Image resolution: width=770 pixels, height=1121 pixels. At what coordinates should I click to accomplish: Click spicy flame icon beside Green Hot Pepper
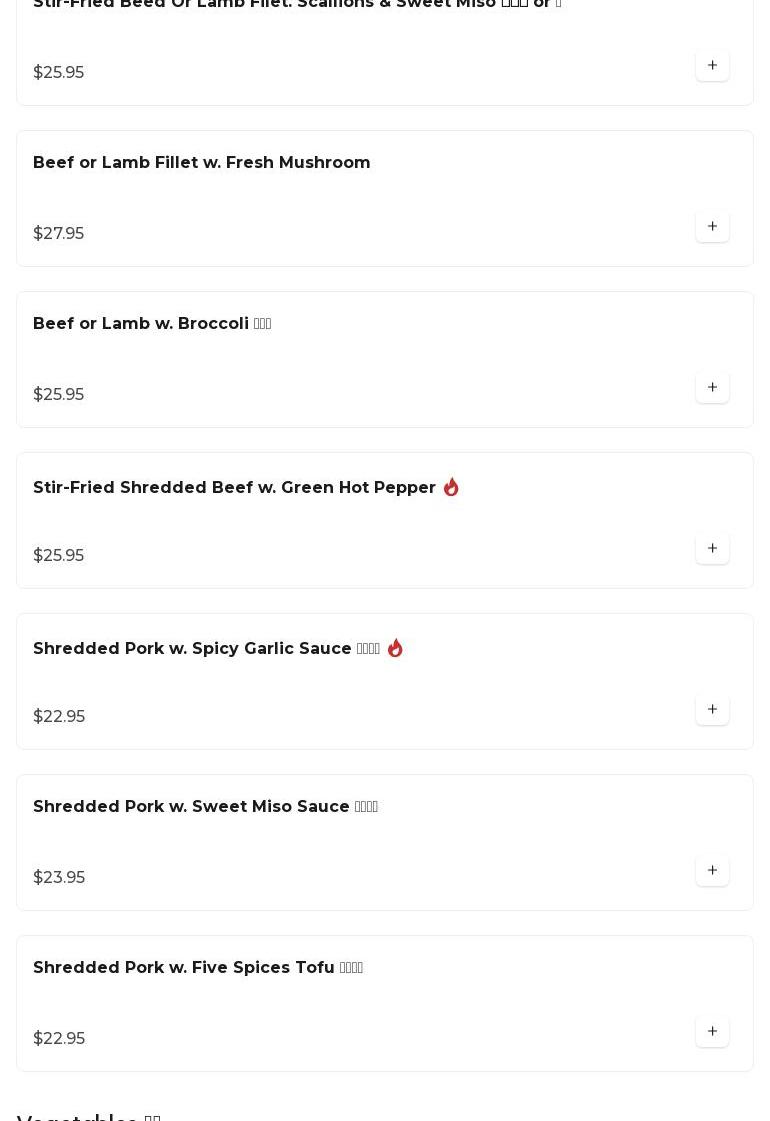pos(451,487)
